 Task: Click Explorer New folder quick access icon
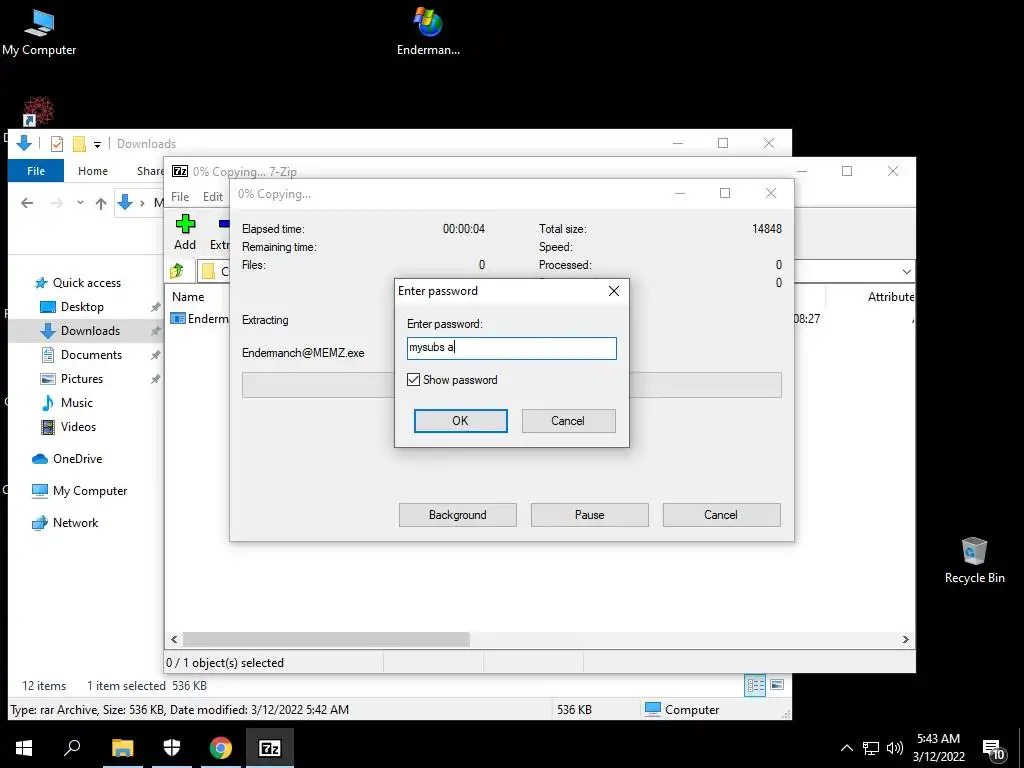click(79, 144)
